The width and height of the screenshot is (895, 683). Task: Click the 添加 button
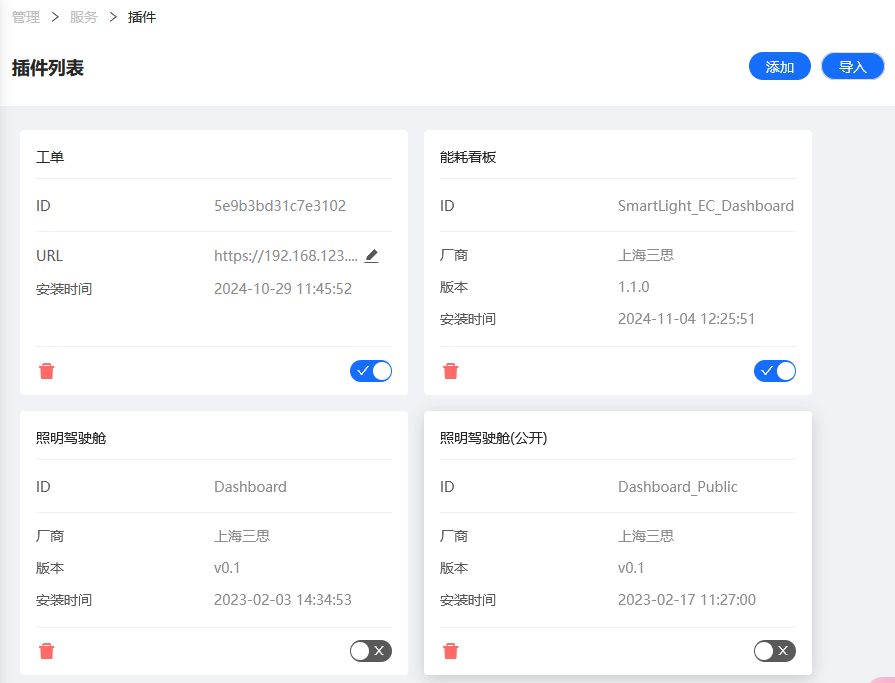(x=780, y=66)
